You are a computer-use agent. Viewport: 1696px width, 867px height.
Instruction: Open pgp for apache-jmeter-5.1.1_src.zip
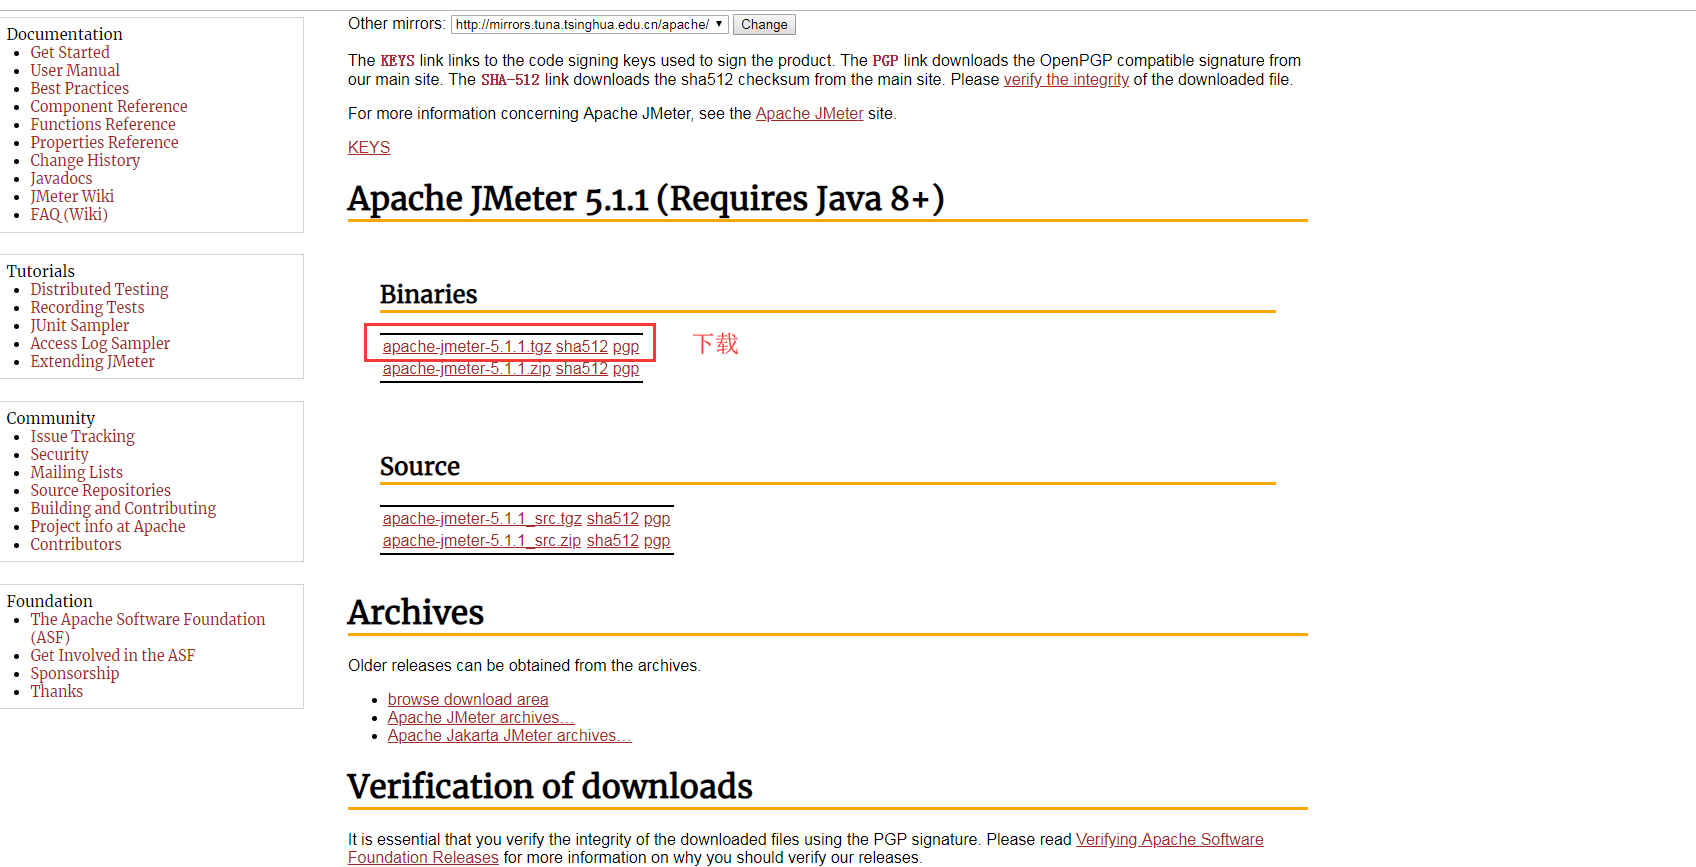click(x=657, y=540)
